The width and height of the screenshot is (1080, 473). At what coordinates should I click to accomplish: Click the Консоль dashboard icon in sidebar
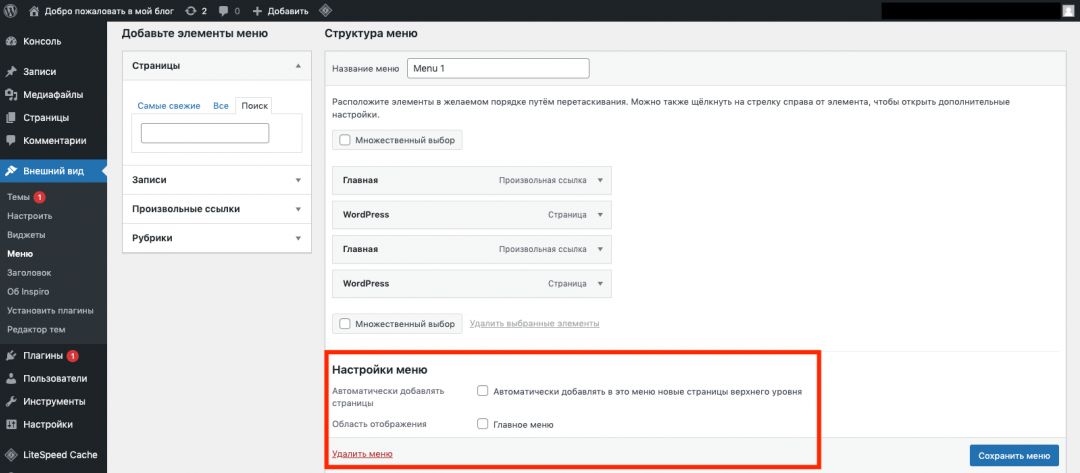(11, 41)
